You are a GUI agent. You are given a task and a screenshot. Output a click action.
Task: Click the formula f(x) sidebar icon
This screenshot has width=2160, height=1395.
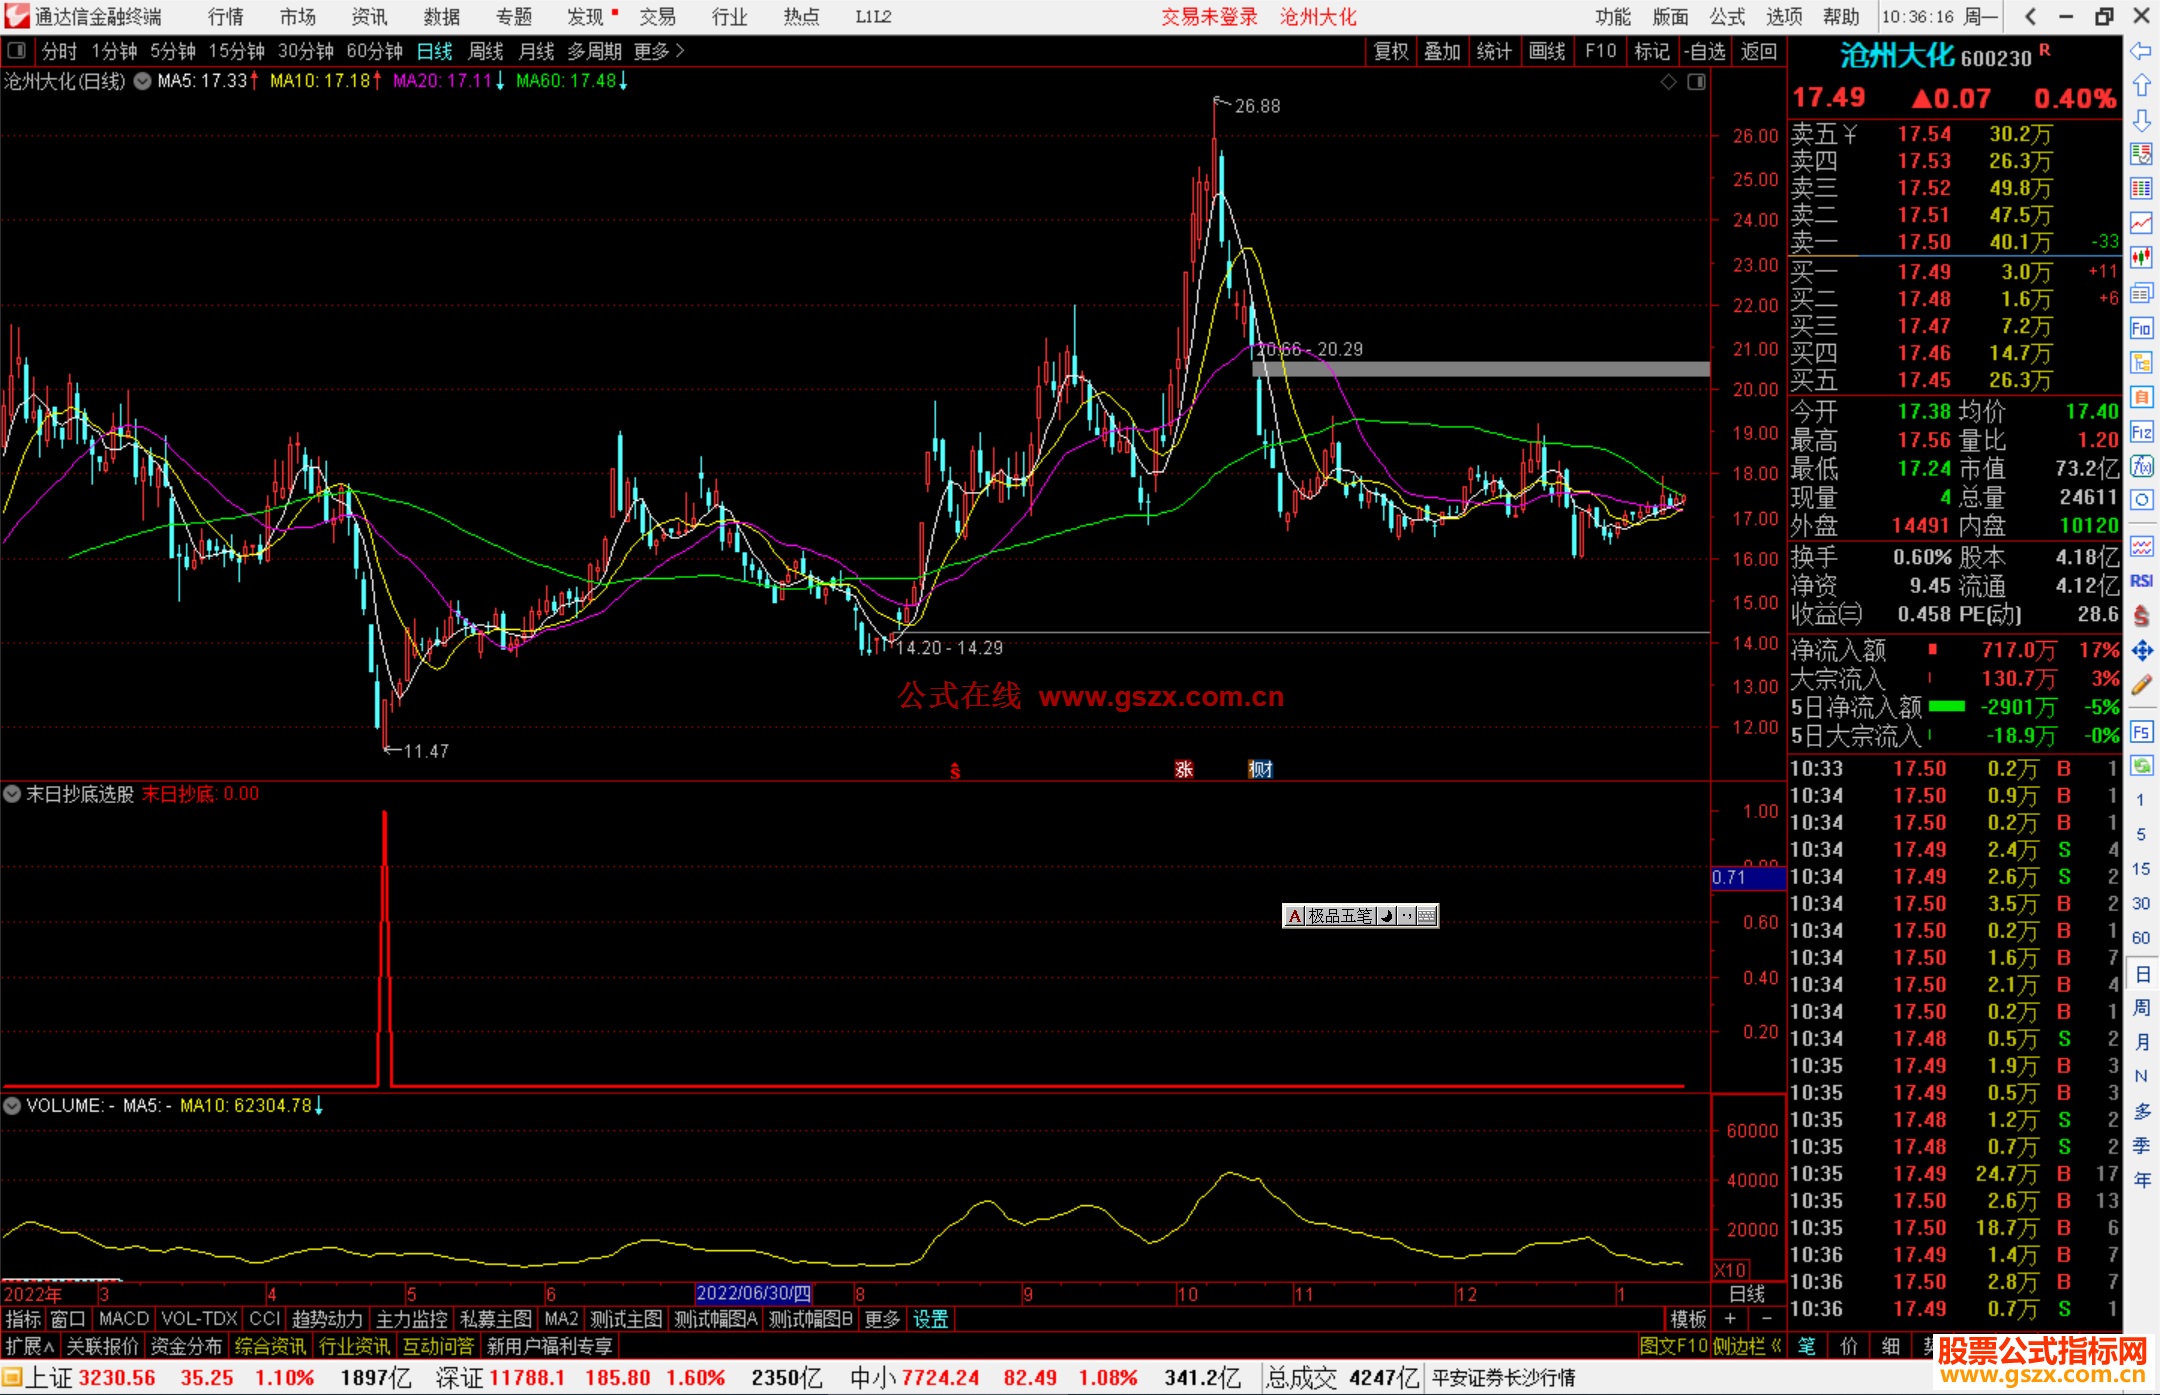[x=2141, y=466]
